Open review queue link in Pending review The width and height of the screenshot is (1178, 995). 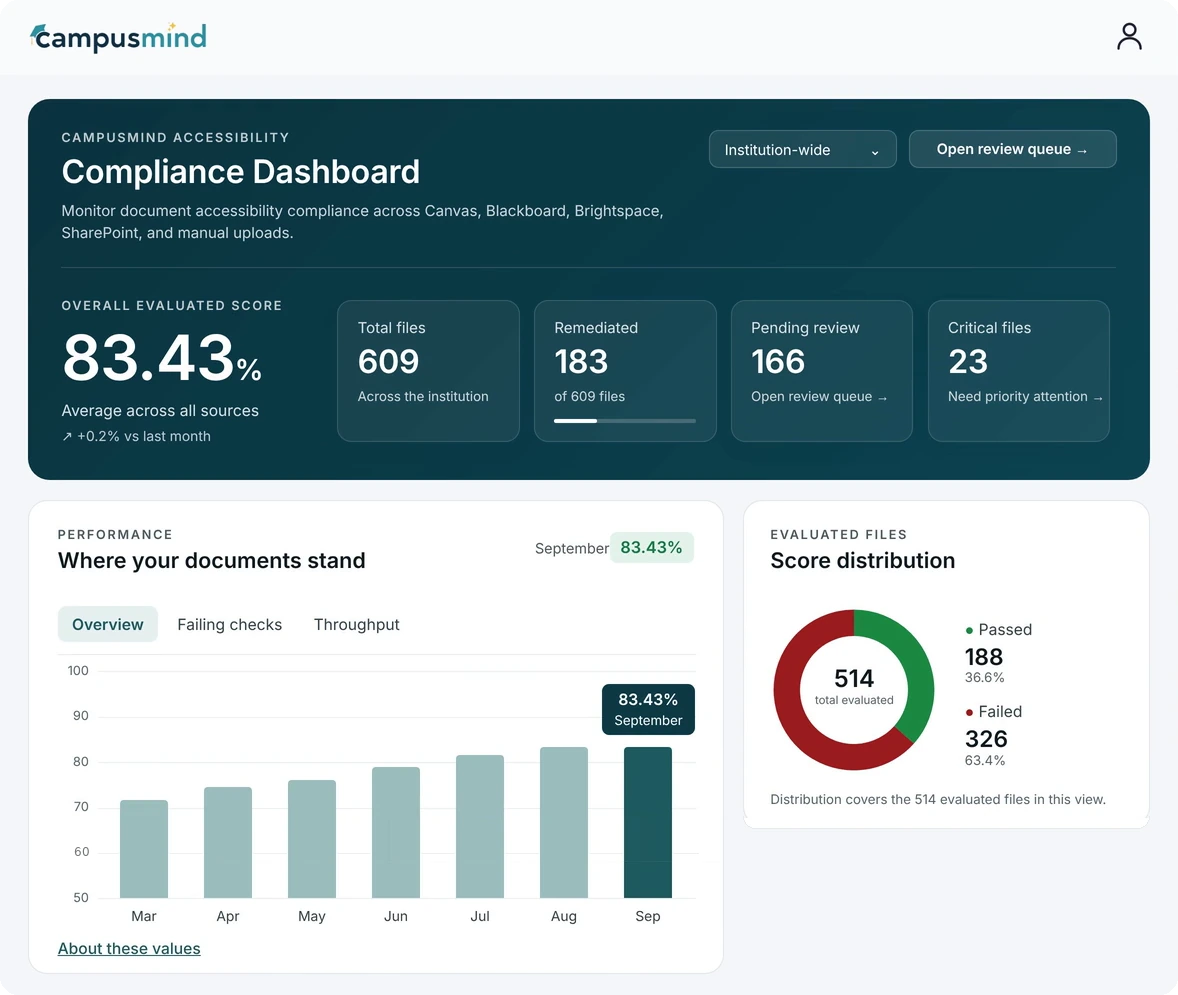pyautogui.click(x=819, y=397)
